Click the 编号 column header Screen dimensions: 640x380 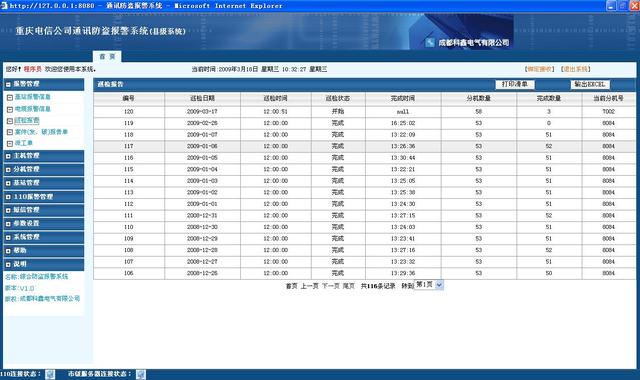(129, 98)
